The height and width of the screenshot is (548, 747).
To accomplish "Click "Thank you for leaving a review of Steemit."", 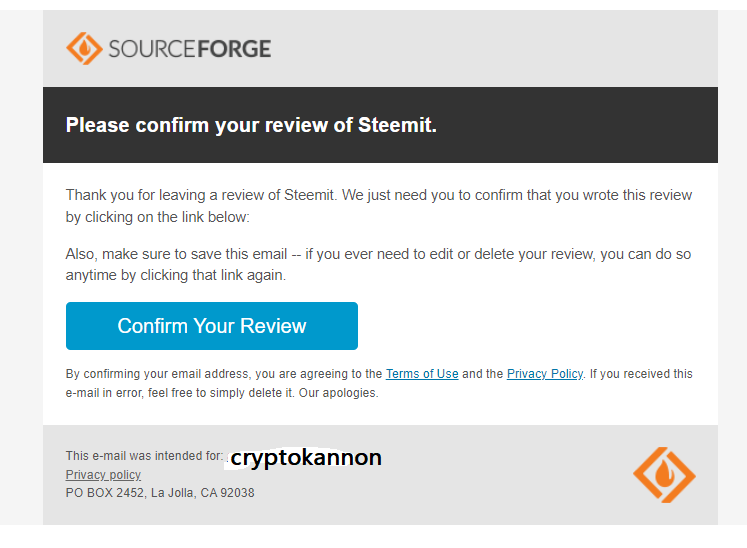I will 201,196.
